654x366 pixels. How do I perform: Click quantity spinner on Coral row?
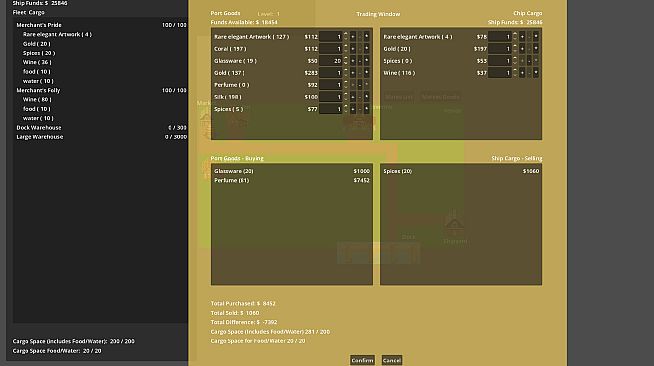point(346,49)
